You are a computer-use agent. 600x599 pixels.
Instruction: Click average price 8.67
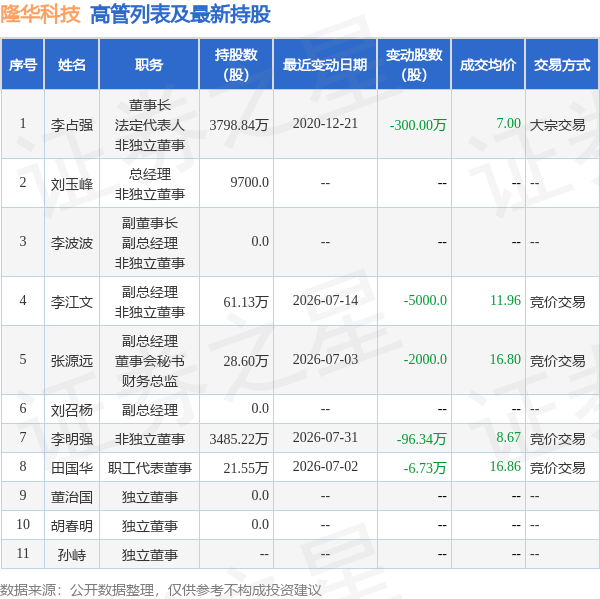click(x=509, y=437)
